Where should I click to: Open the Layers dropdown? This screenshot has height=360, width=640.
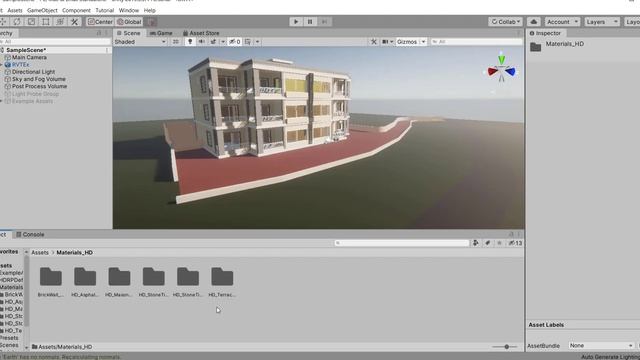coord(601,22)
